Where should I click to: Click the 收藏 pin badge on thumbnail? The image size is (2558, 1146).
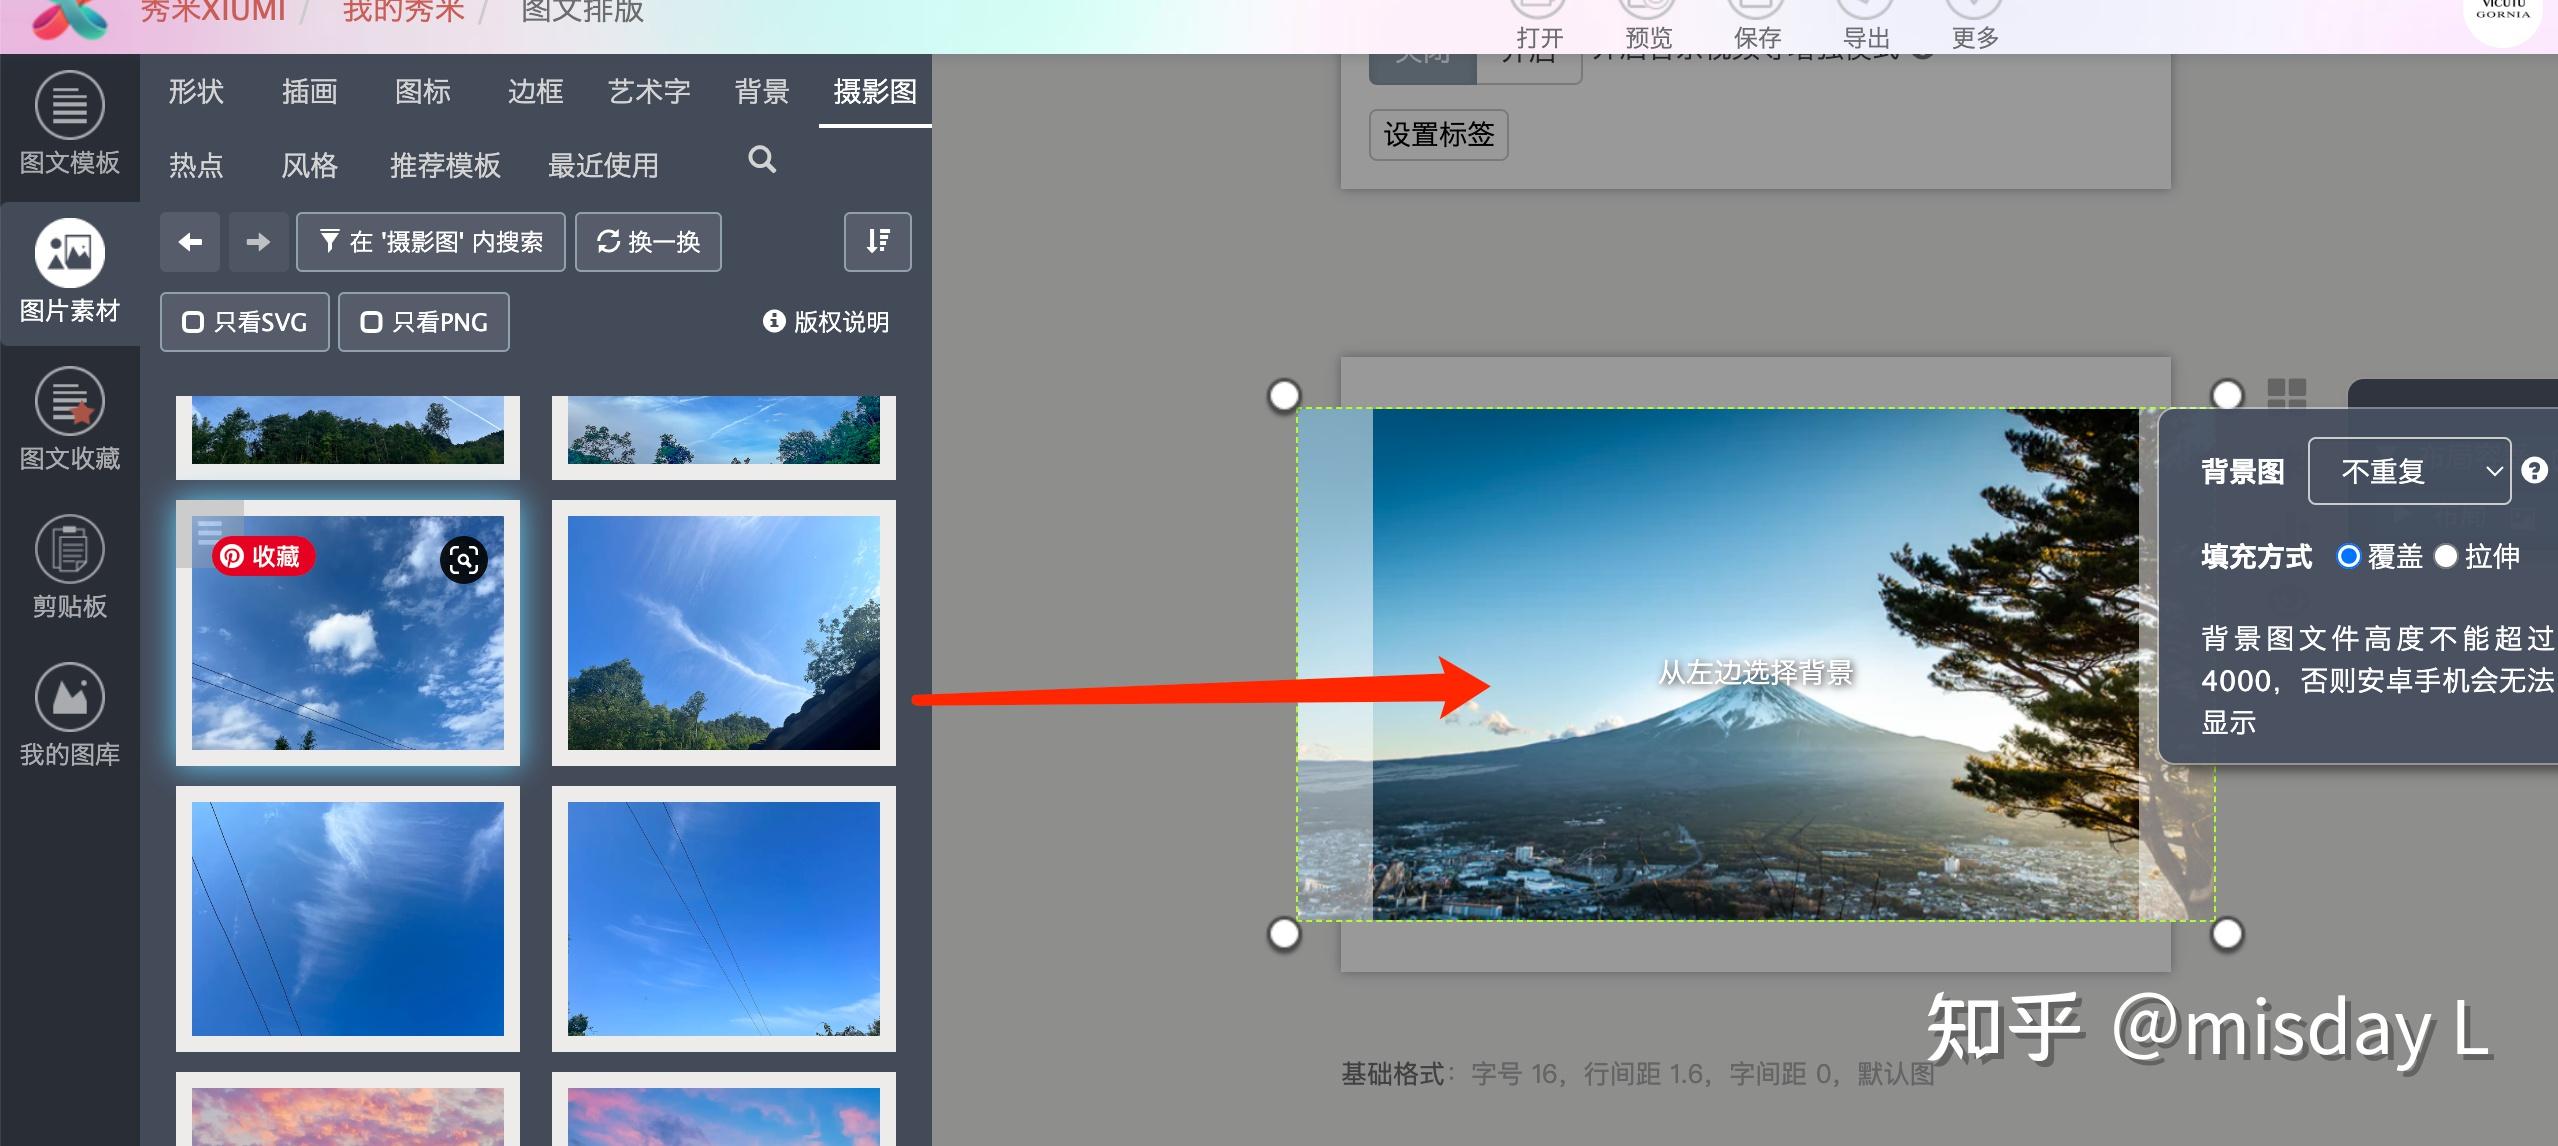pyautogui.click(x=263, y=556)
